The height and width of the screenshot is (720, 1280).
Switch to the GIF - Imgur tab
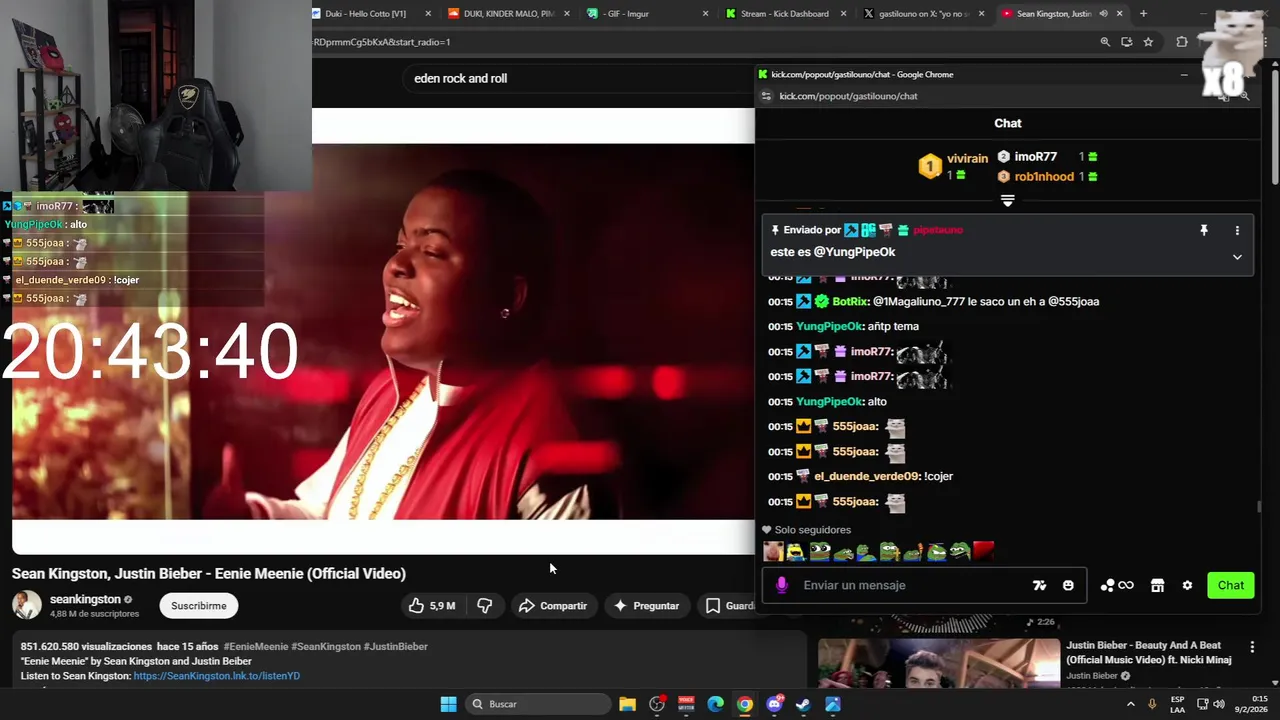[x=647, y=14]
